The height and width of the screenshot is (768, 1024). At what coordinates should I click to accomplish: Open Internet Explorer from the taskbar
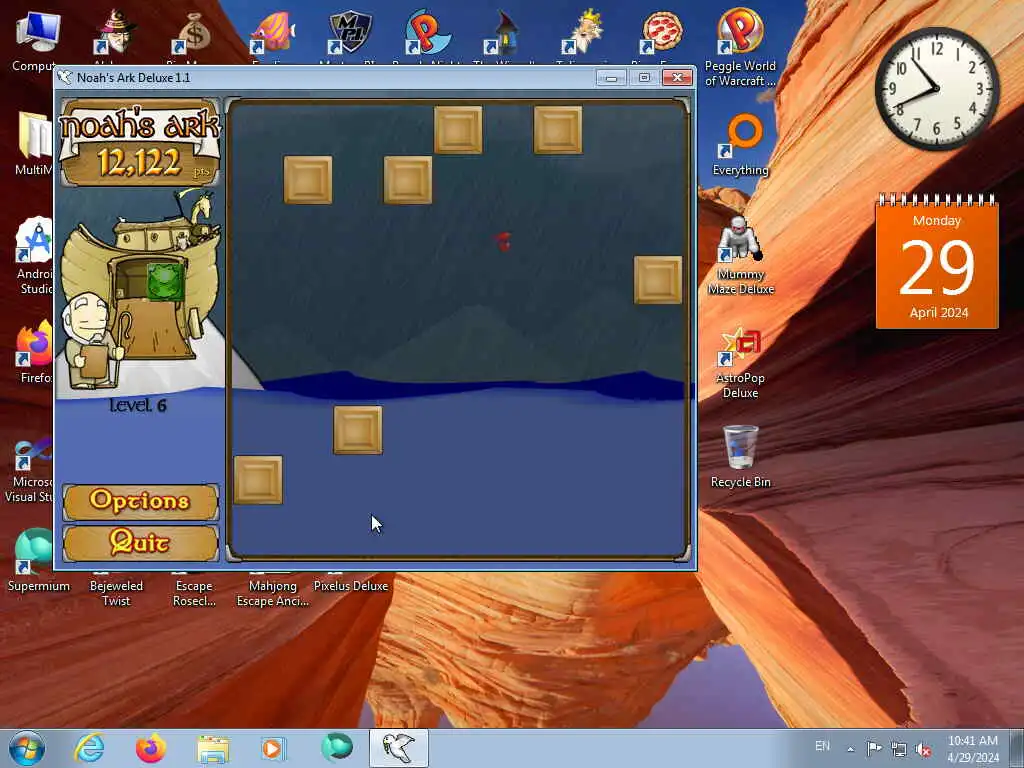tap(89, 748)
